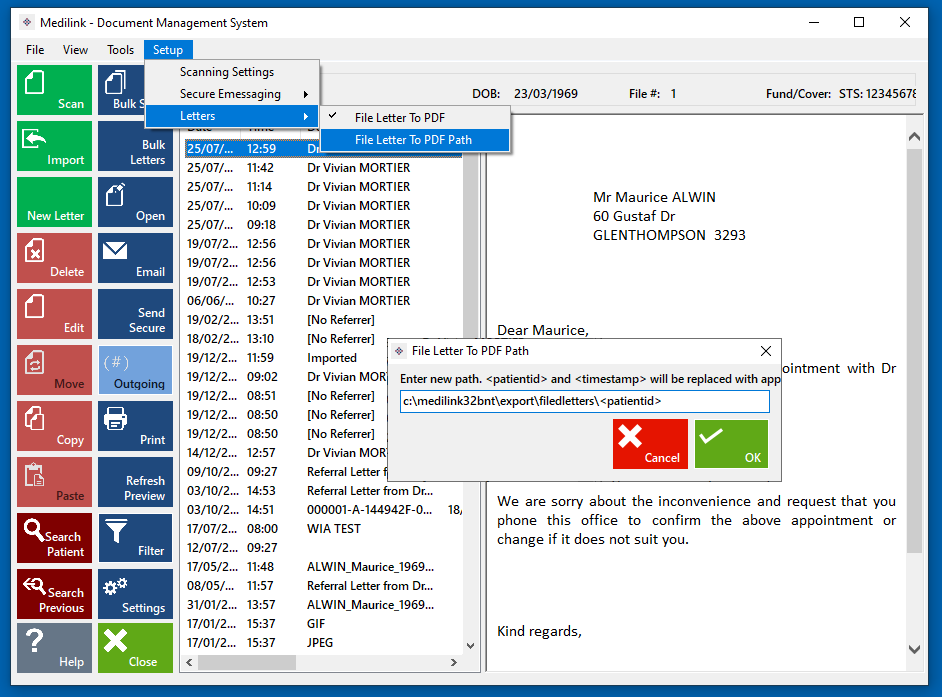942x697 pixels.
Task: Choose the Move document tool
Action: click(x=54, y=370)
